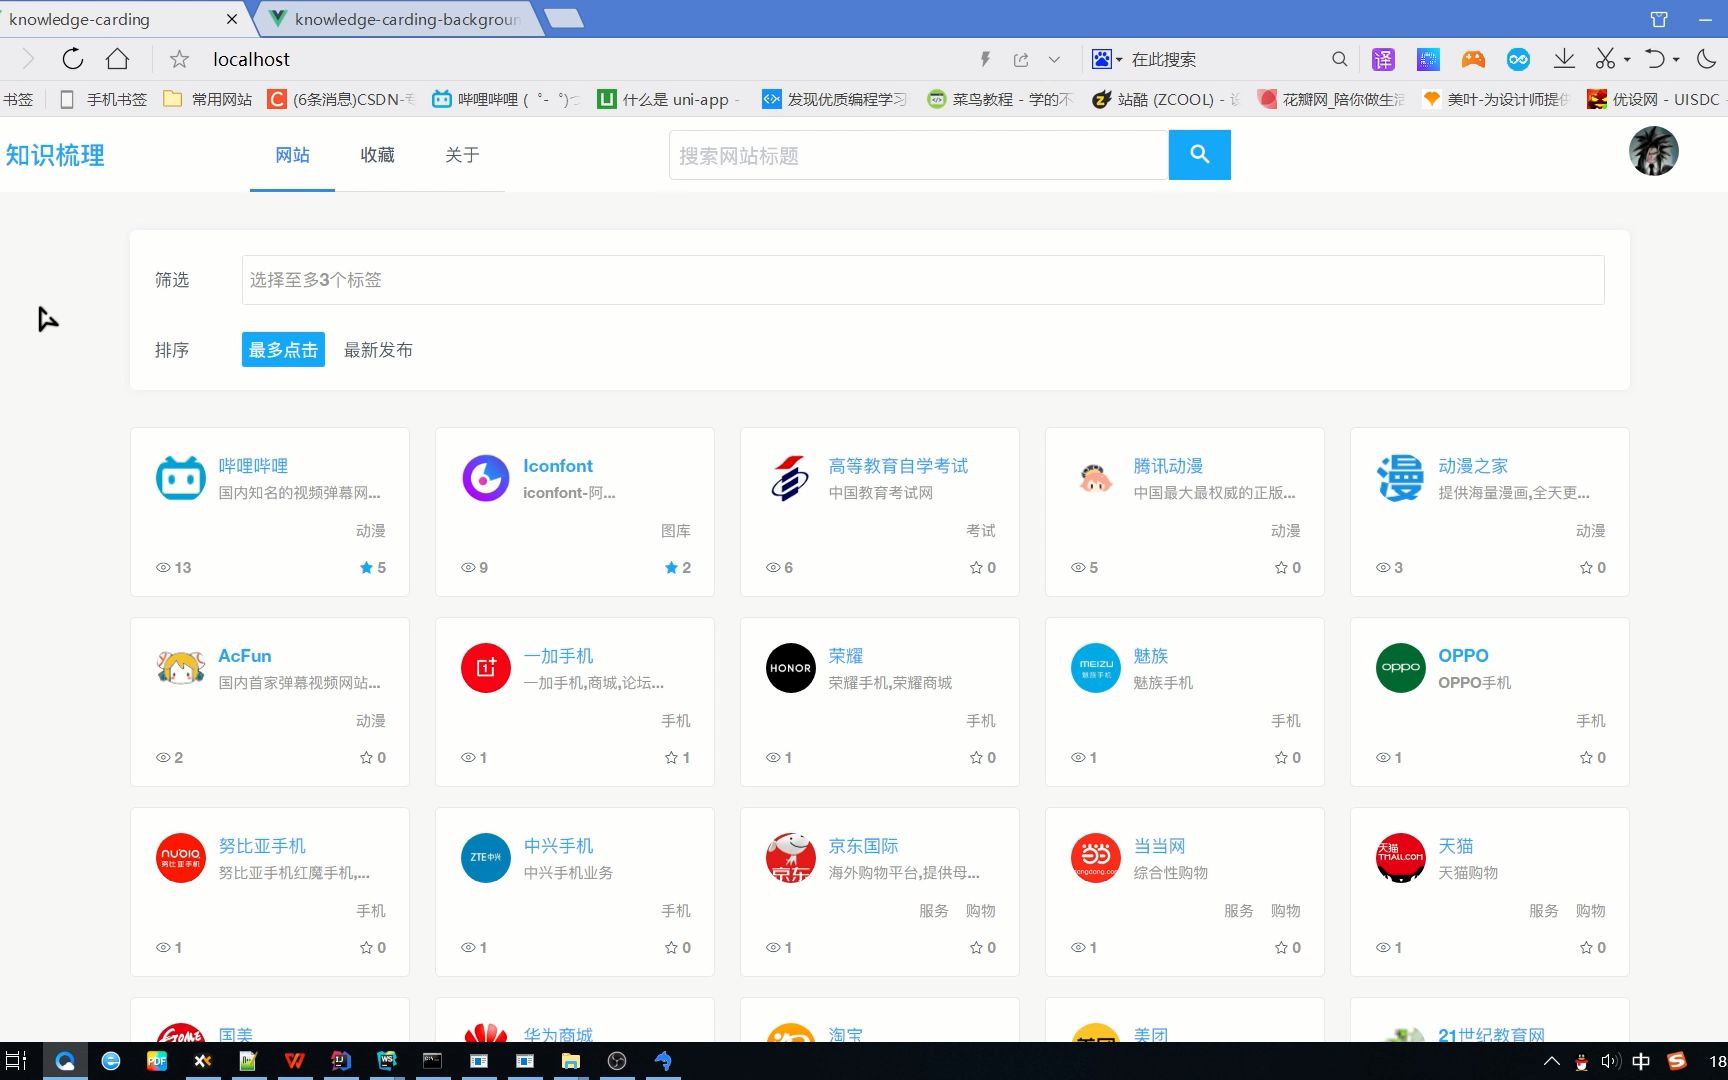Screen dimensions: 1728x1080
Task: Open the Bilibili site logo
Action: click(x=181, y=478)
